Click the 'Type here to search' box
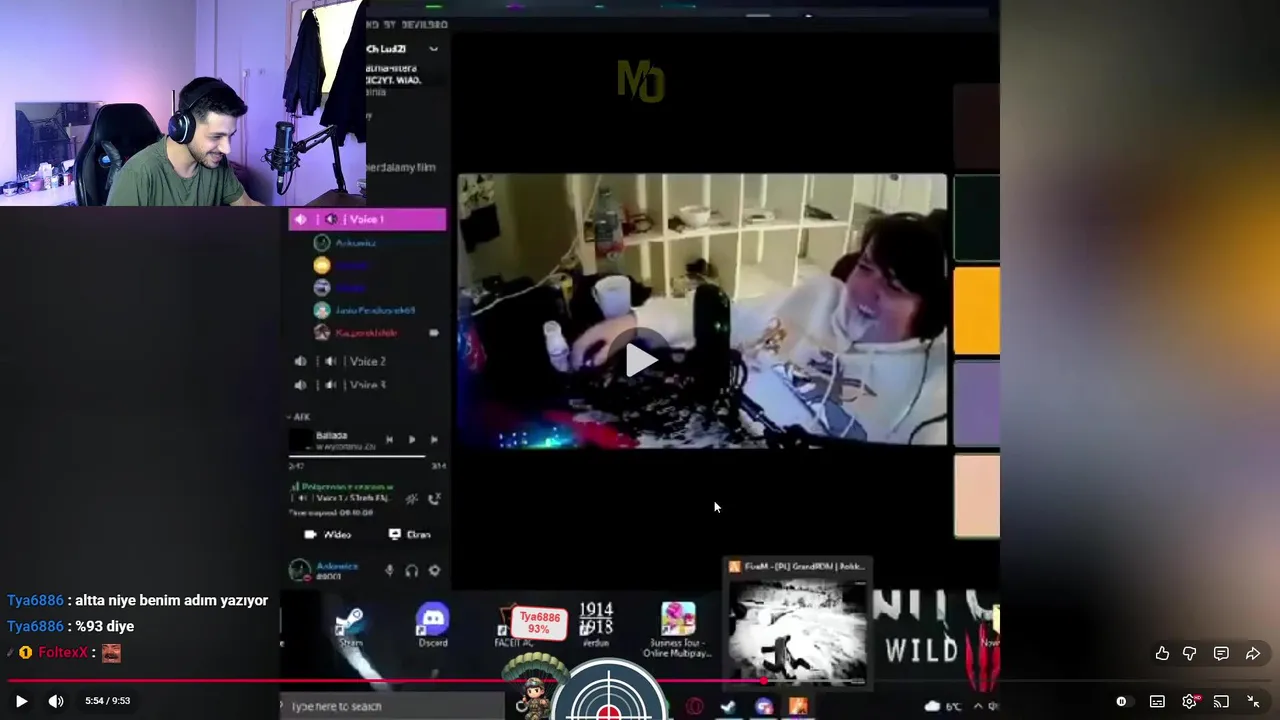 point(390,706)
